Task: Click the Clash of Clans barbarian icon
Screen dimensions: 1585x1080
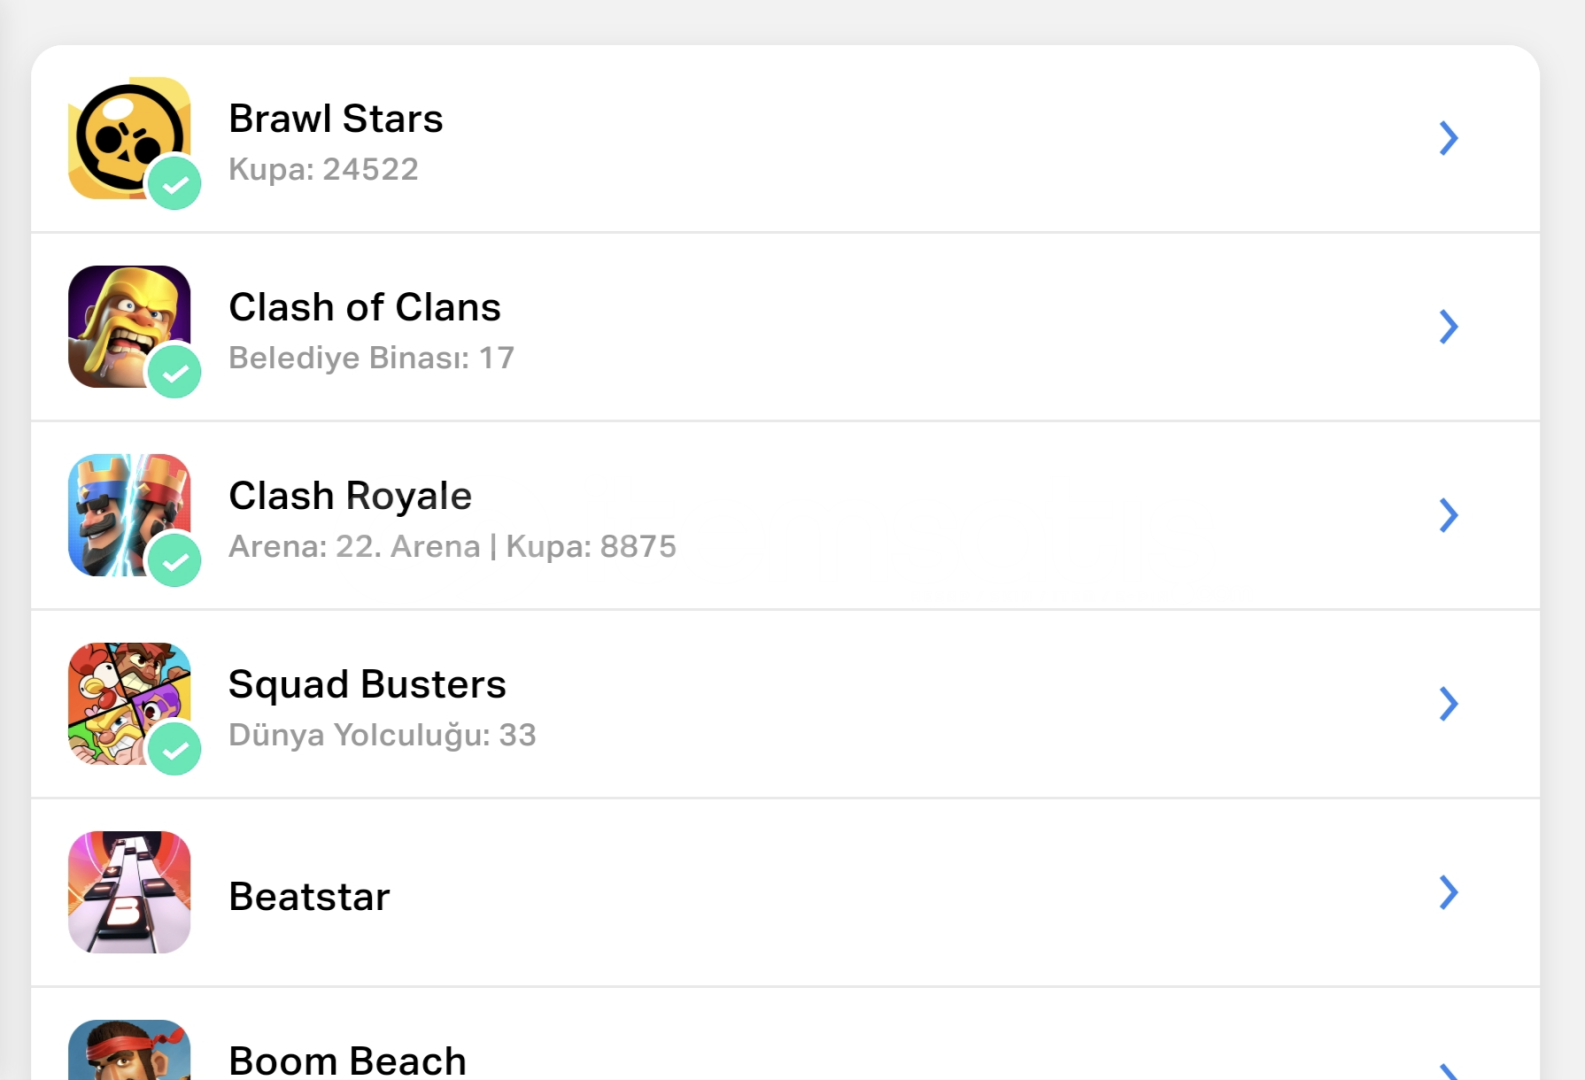Action: click(124, 320)
